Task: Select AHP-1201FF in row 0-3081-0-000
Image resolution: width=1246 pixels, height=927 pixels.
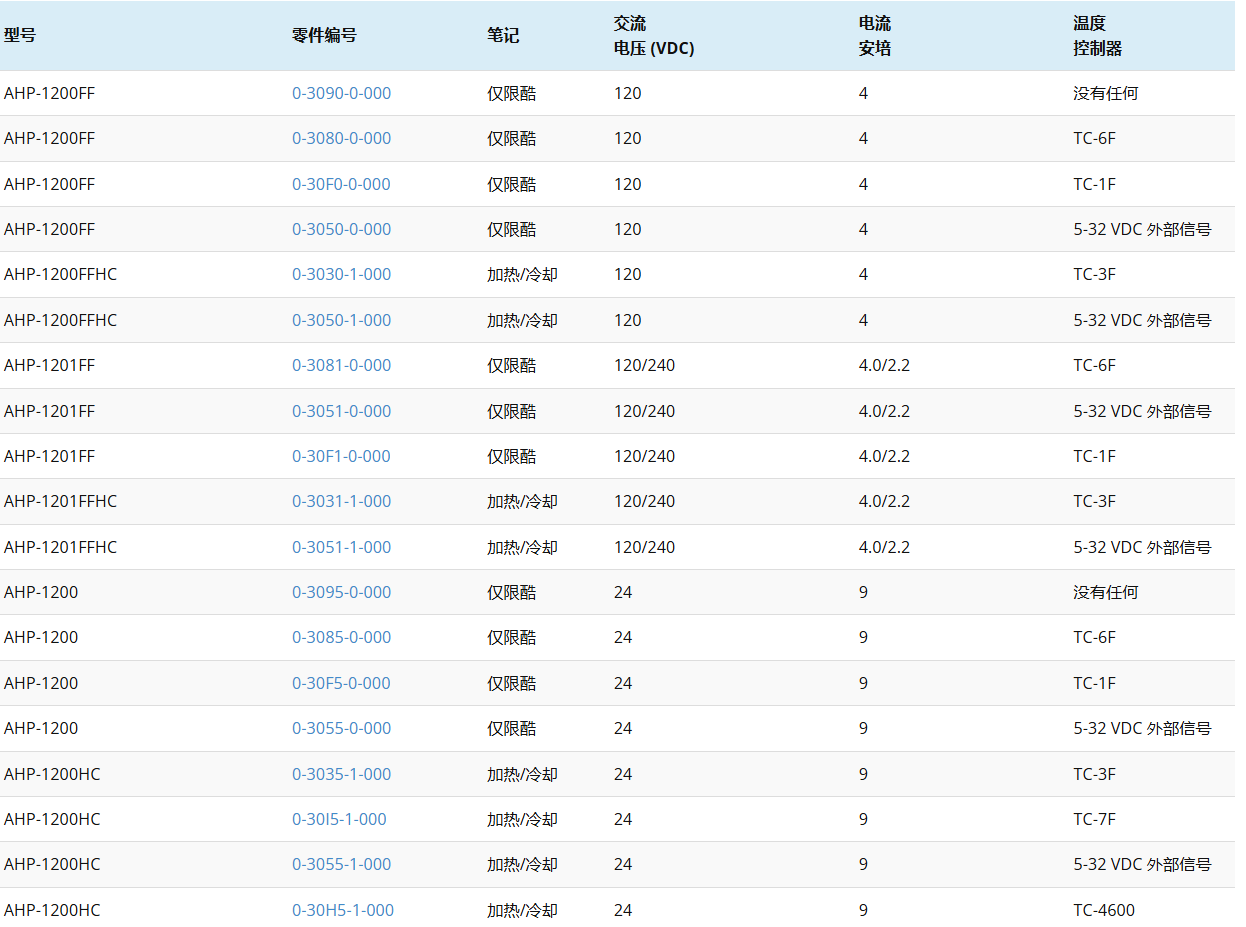Action: [x=50, y=365]
